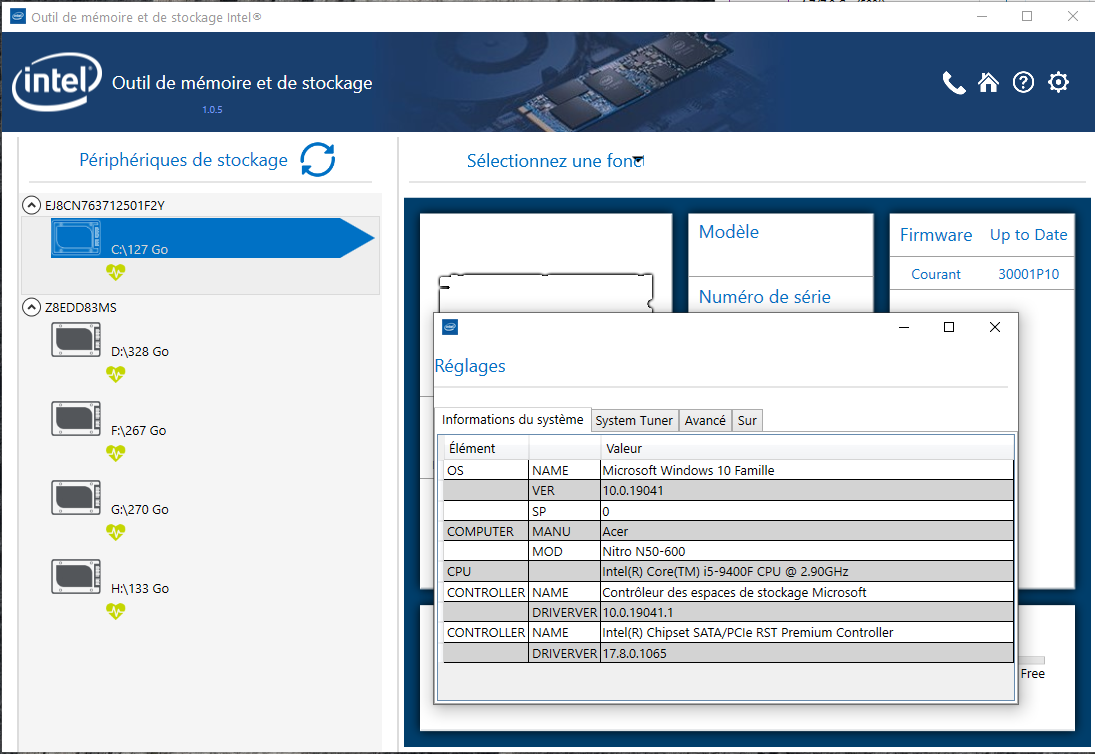Refresh the storage devices list

pyautogui.click(x=317, y=160)
